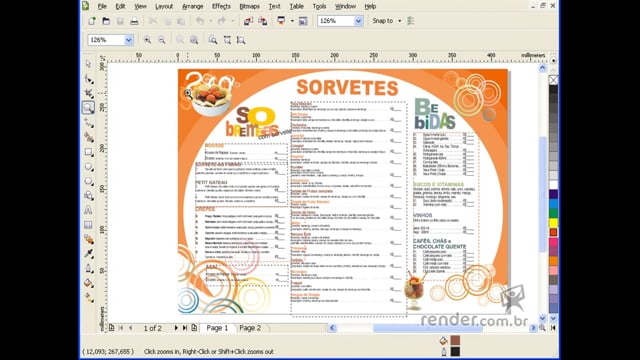Select the Rectangle tool
Screen dimensions: 640x360
[88, 152]
